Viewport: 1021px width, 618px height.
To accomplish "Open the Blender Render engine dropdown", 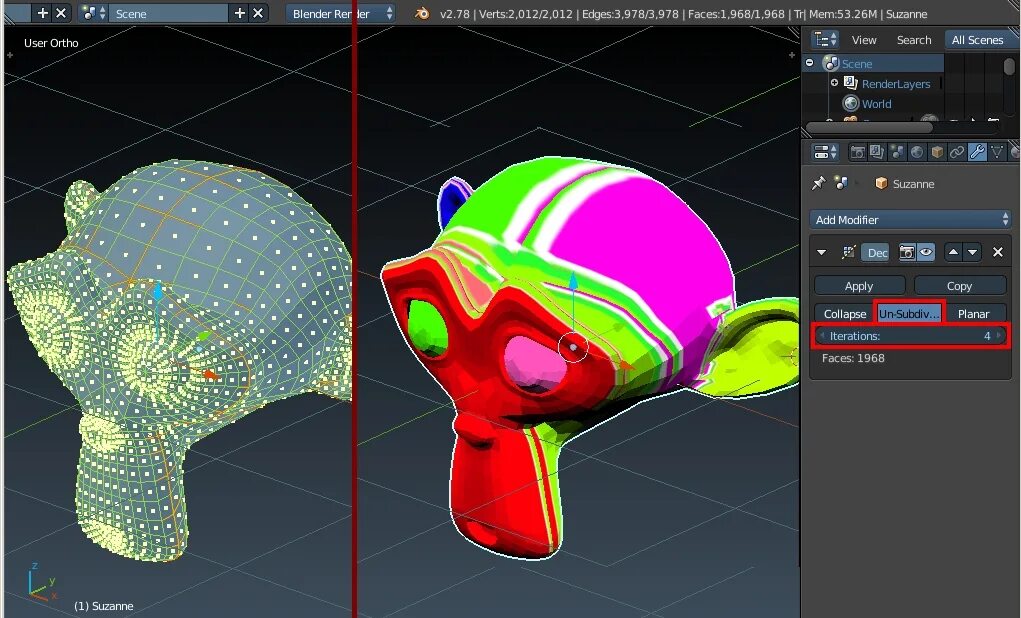I will pyautogui.click(x=341, y=14).
